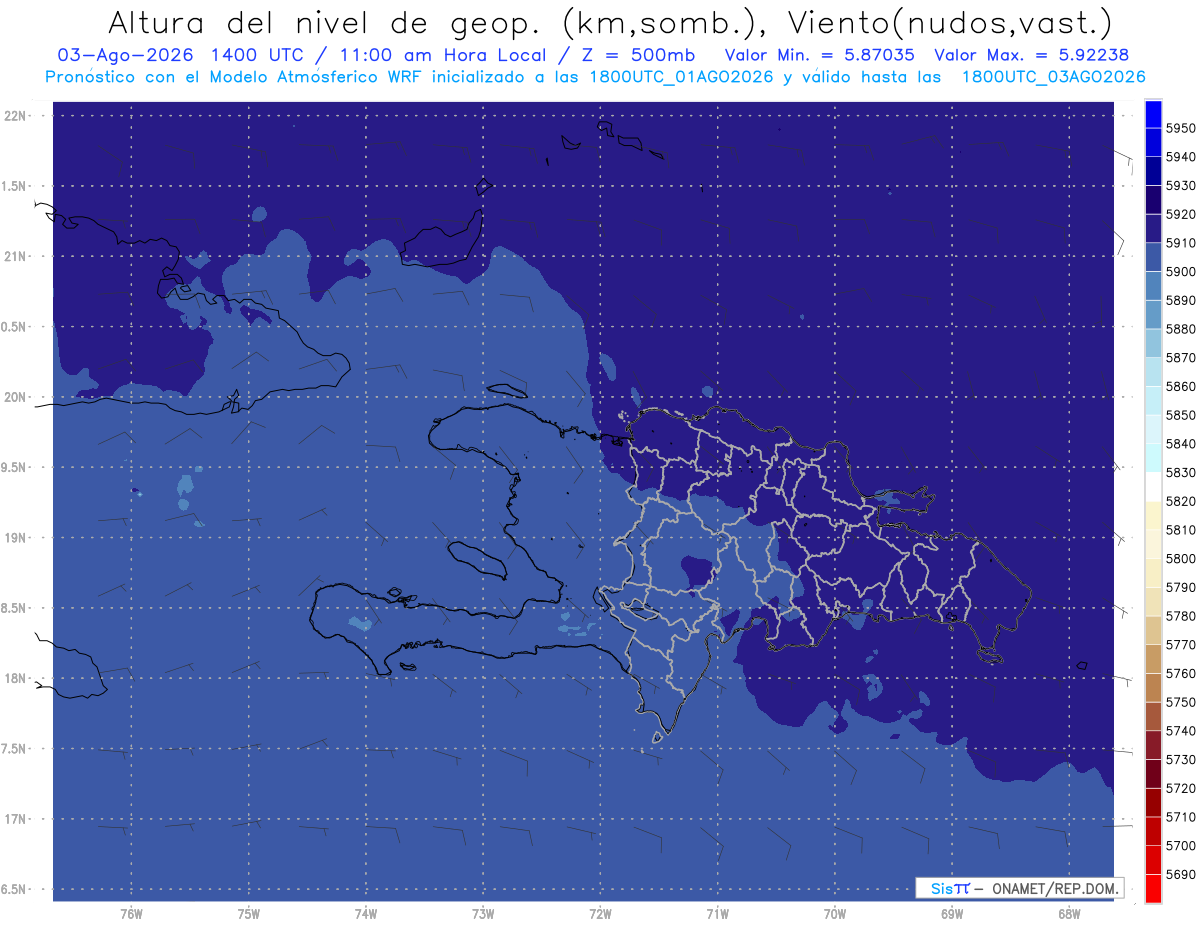Screen dimensions: 1200x927
Task: Click the '21N' latitude label
Action: 16,257
